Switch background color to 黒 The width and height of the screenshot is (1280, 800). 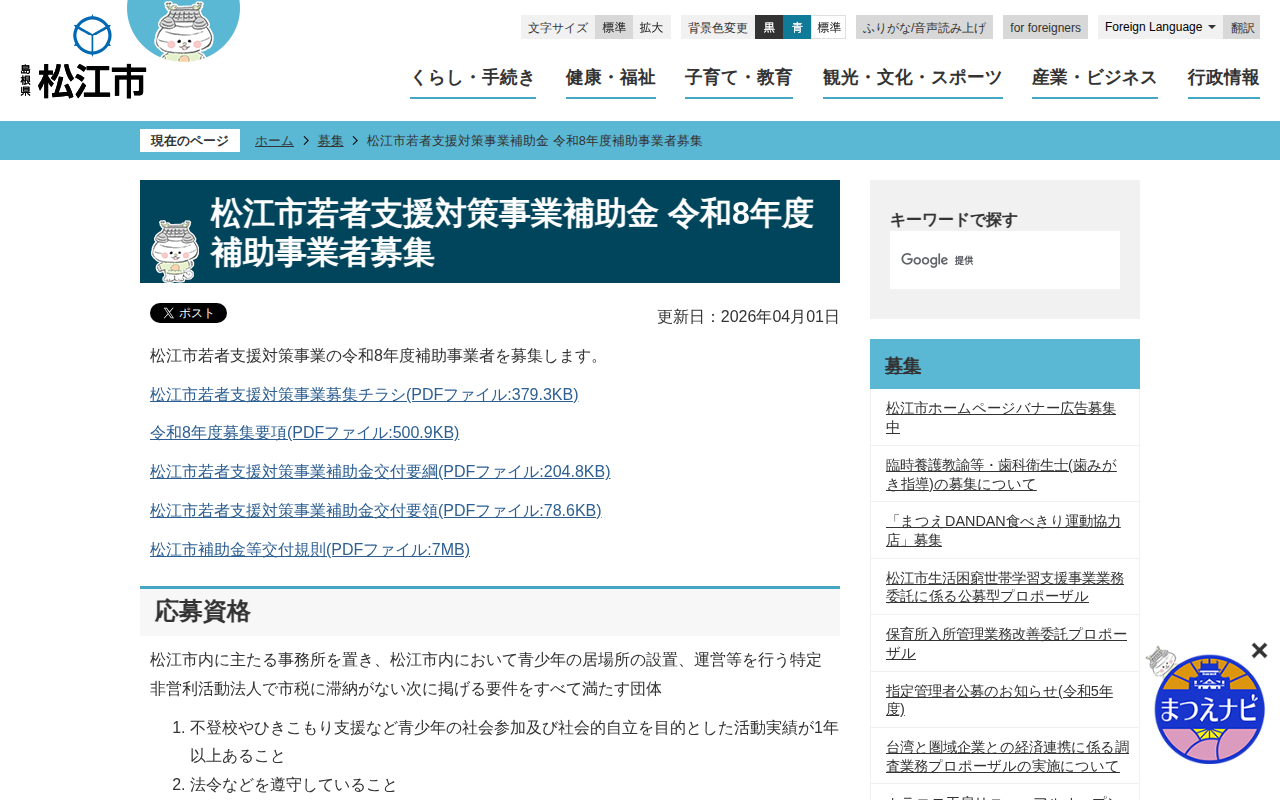pos(769,27)
